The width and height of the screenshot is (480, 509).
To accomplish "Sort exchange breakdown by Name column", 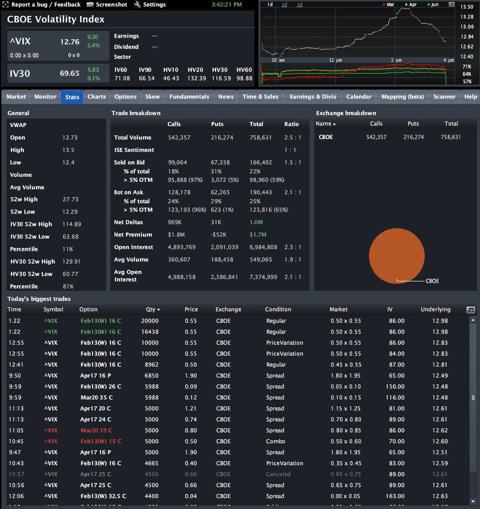I will coord(325,124).
